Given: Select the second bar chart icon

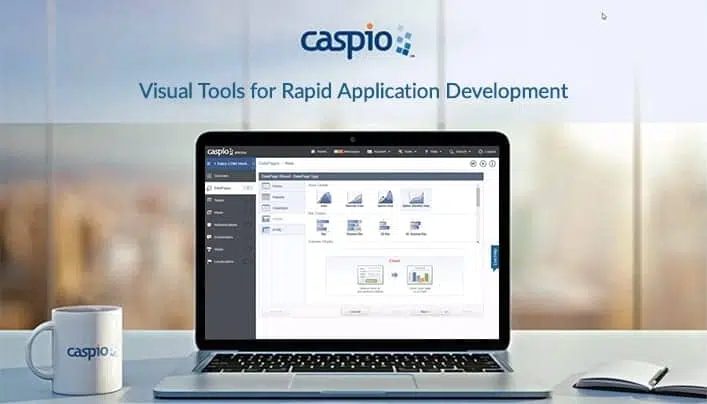Looking at the screenshot, I should 354,227.
